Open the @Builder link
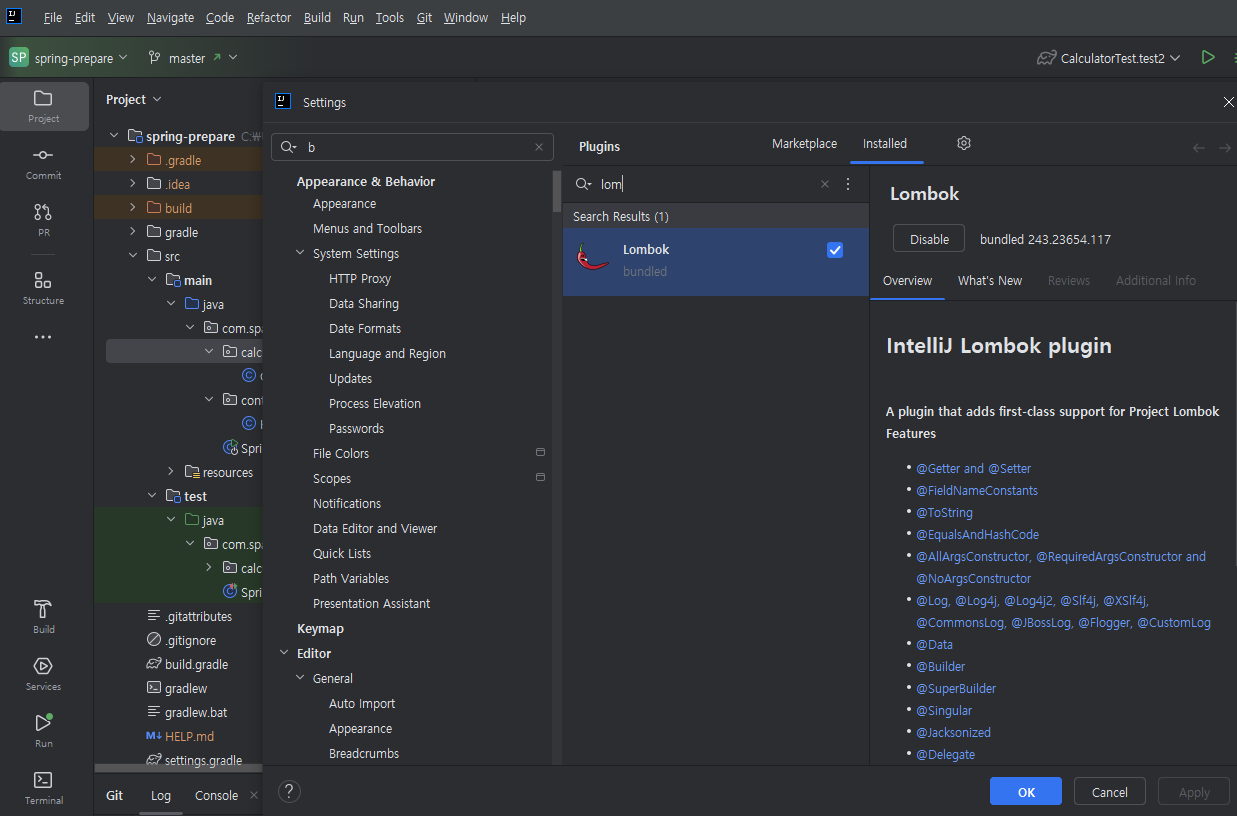The image size is (1237, 816). (940, 667)
